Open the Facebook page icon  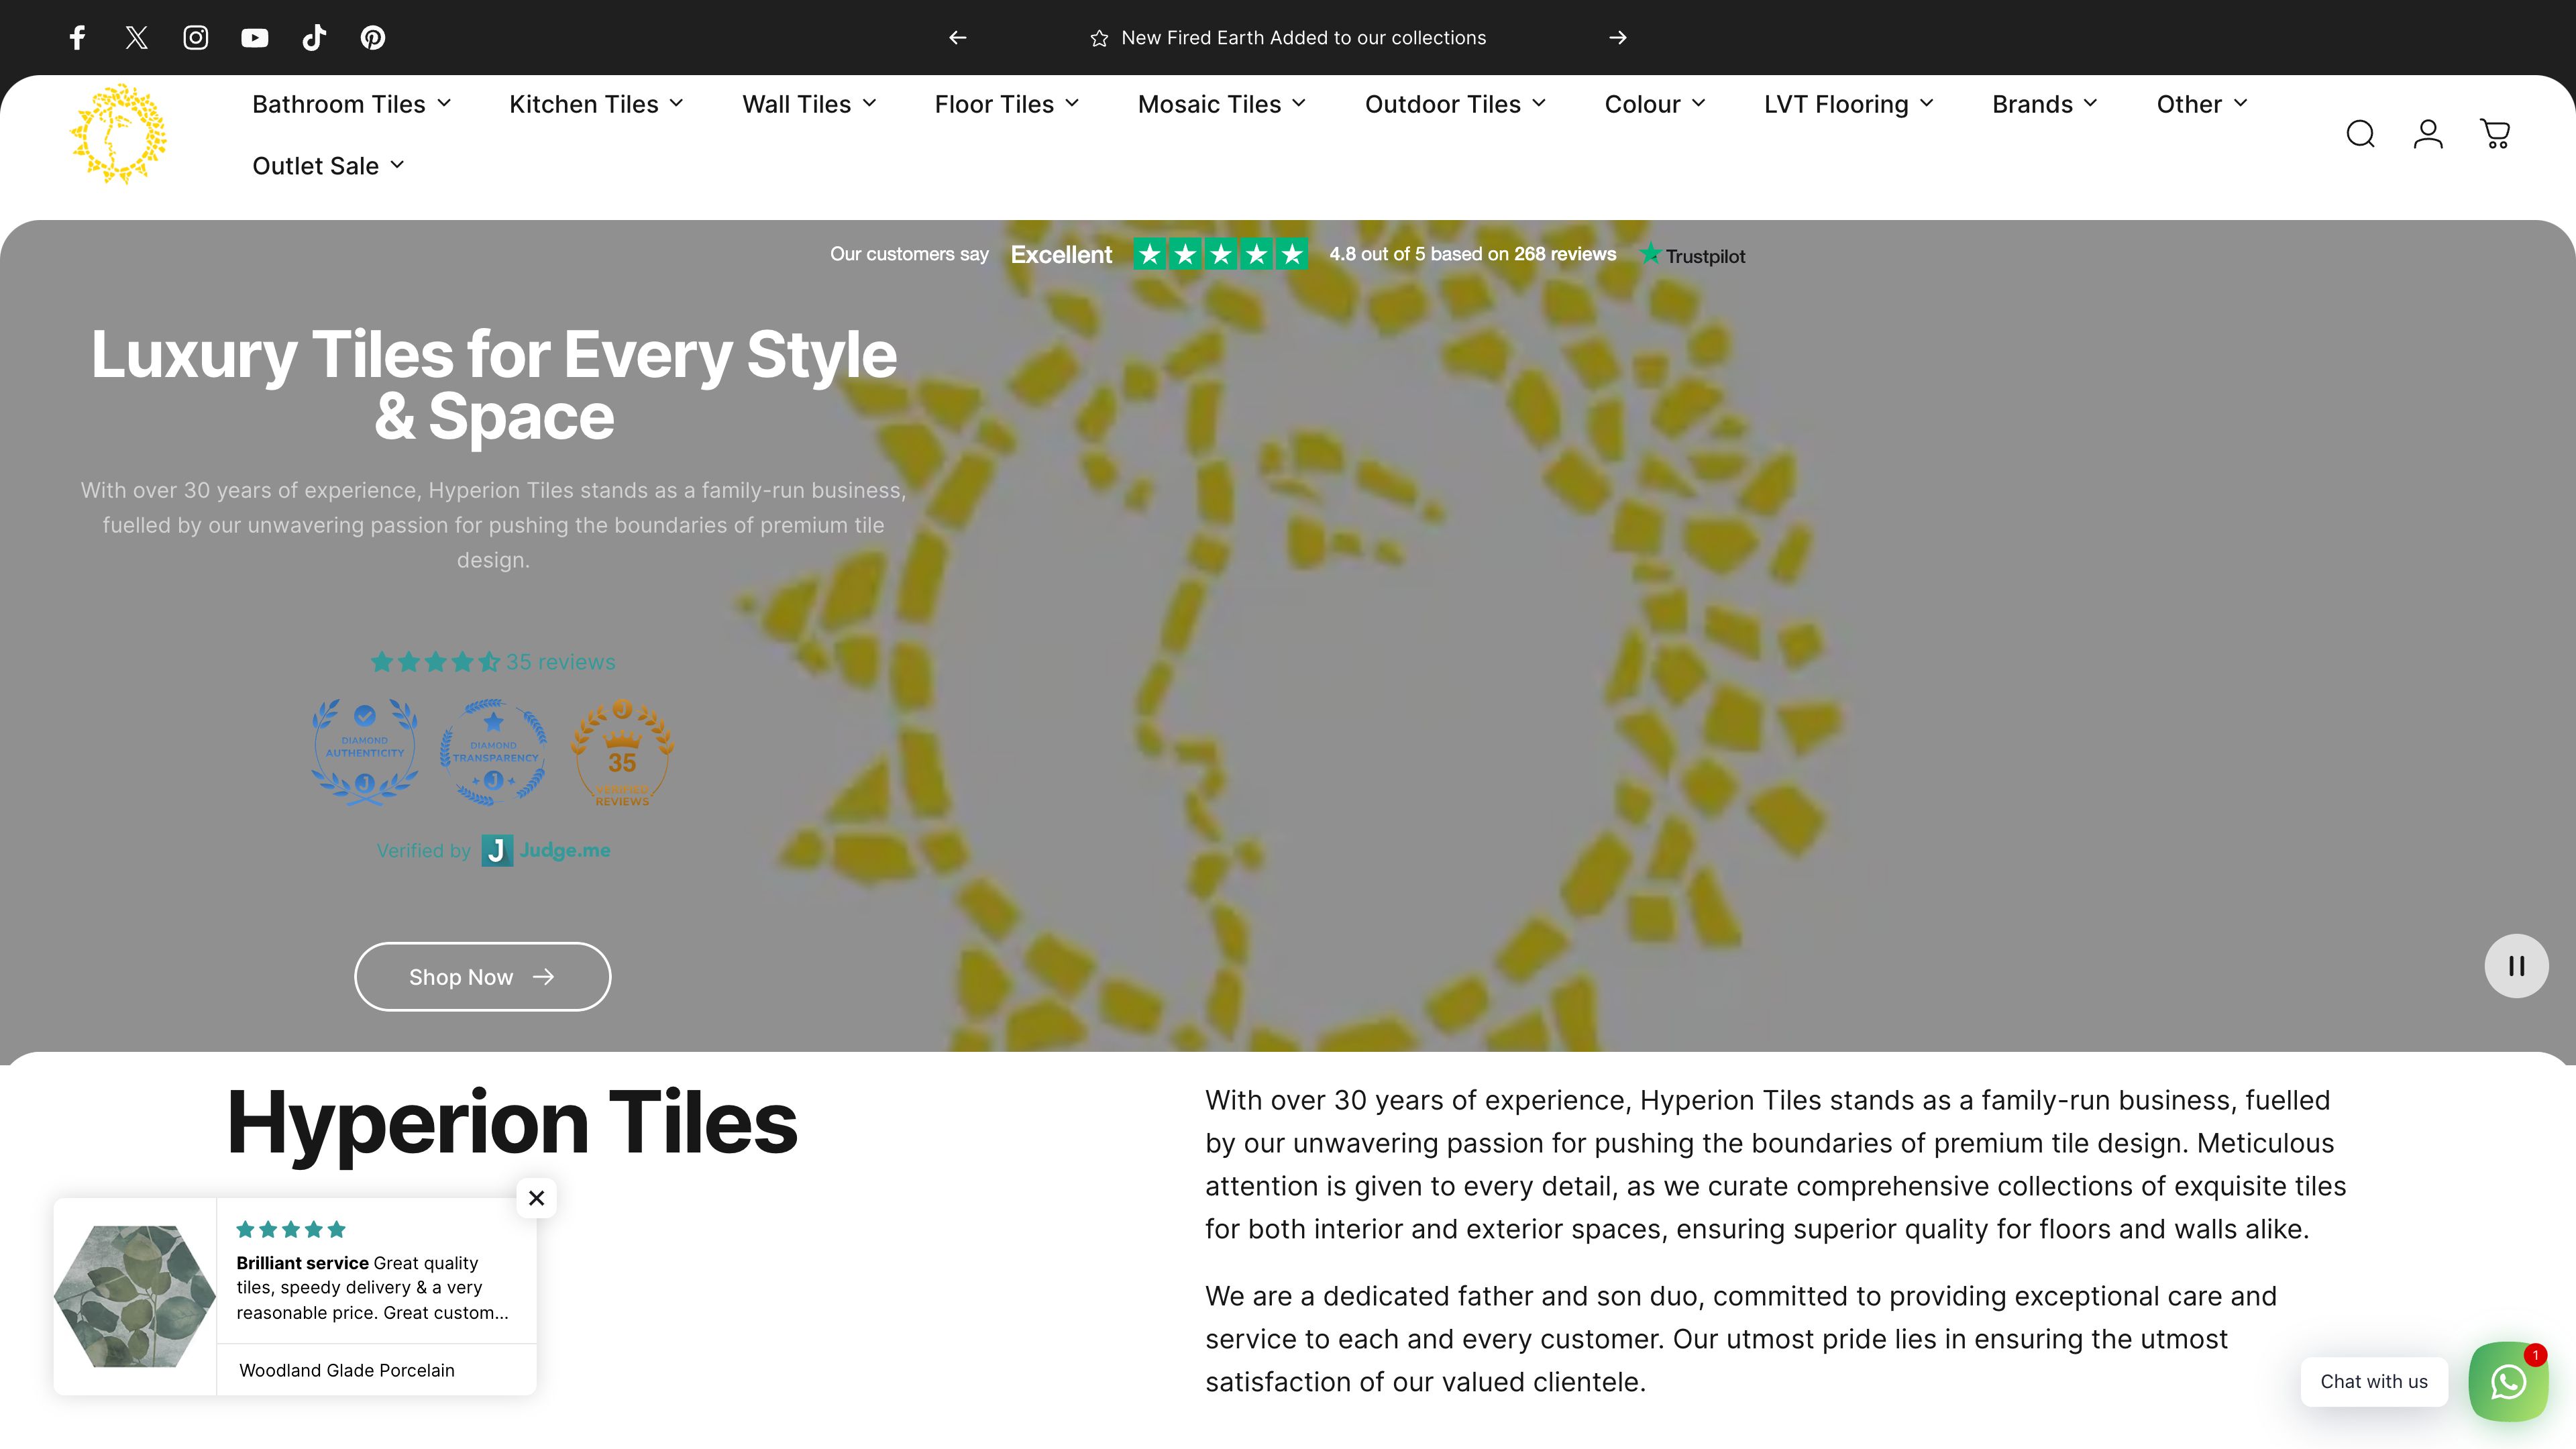(77, 37)
